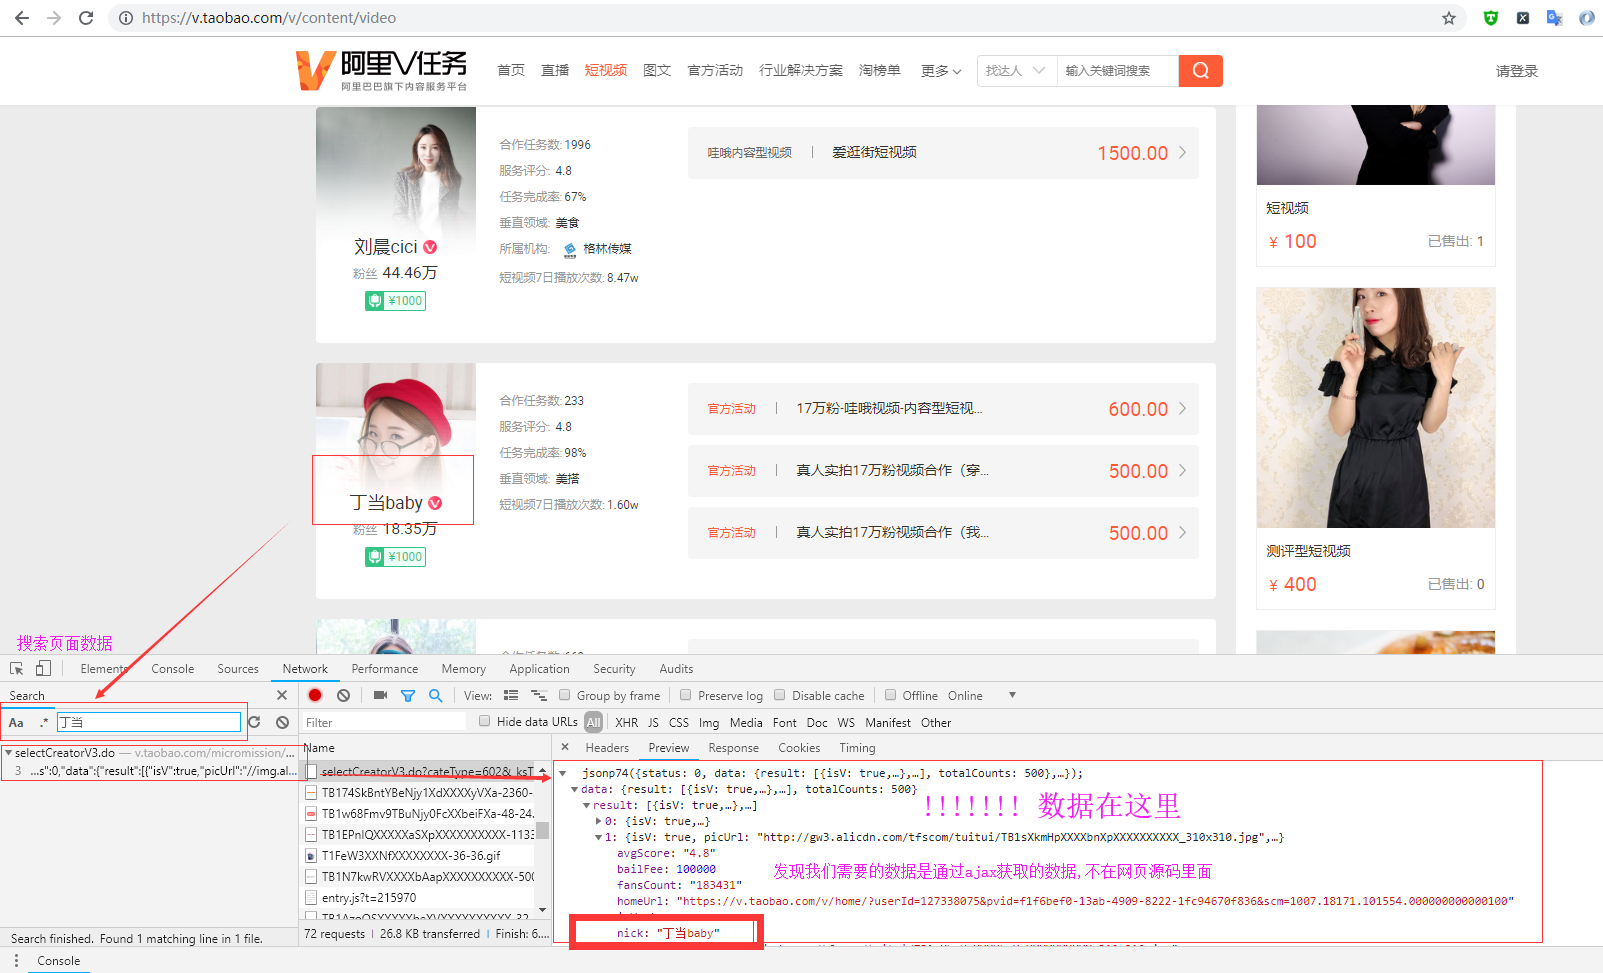Toggle the Offline checkbox
The height and width of the screenshot is (973, 1603).
(x=890, y=695)
